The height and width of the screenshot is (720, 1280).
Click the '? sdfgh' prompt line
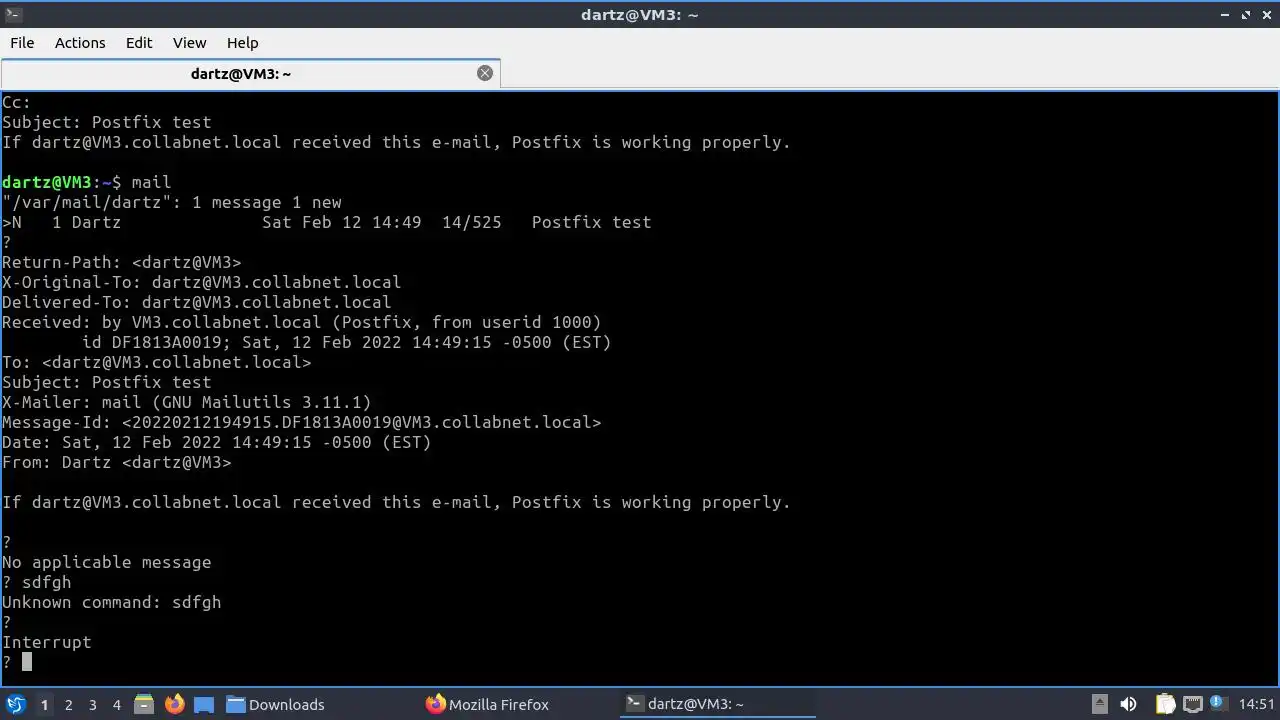click(x=36, y=582)
